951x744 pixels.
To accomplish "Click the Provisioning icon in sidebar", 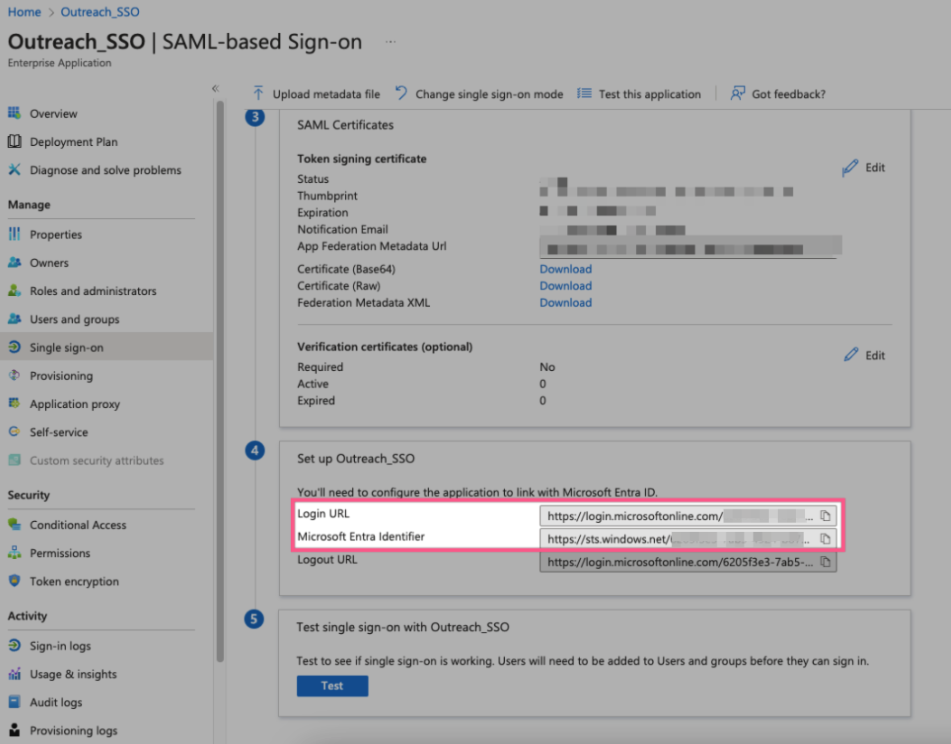I will [14, 375].
